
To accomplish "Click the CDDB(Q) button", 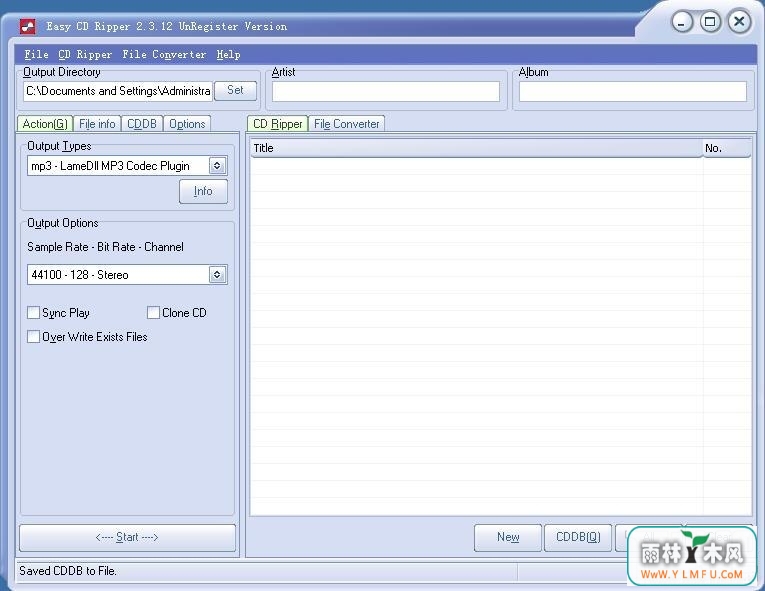I will [x=578, y=537].
